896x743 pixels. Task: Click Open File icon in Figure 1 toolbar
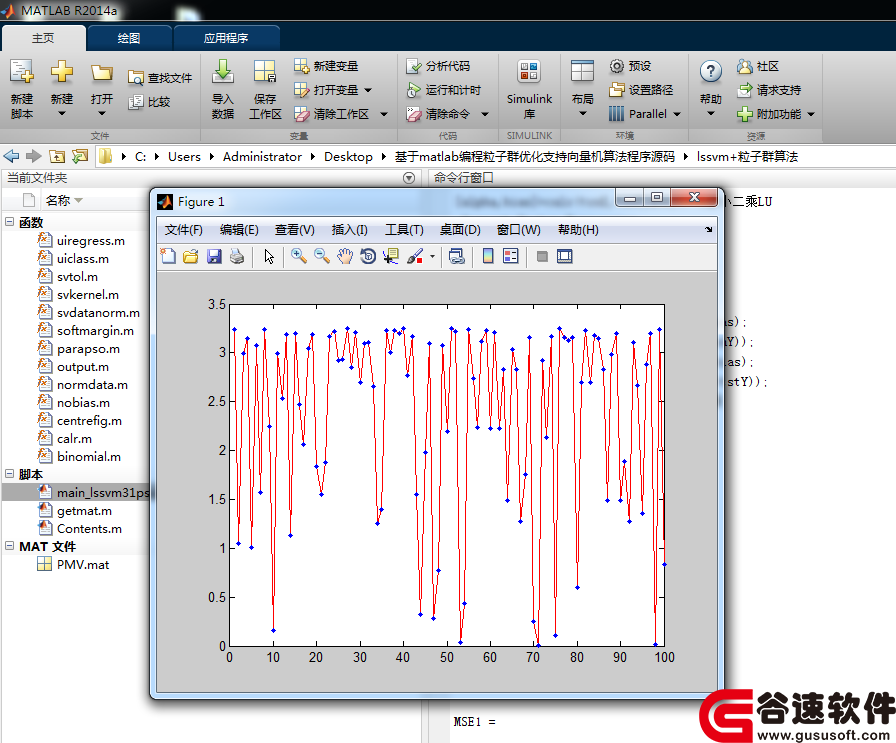[191, 256]
